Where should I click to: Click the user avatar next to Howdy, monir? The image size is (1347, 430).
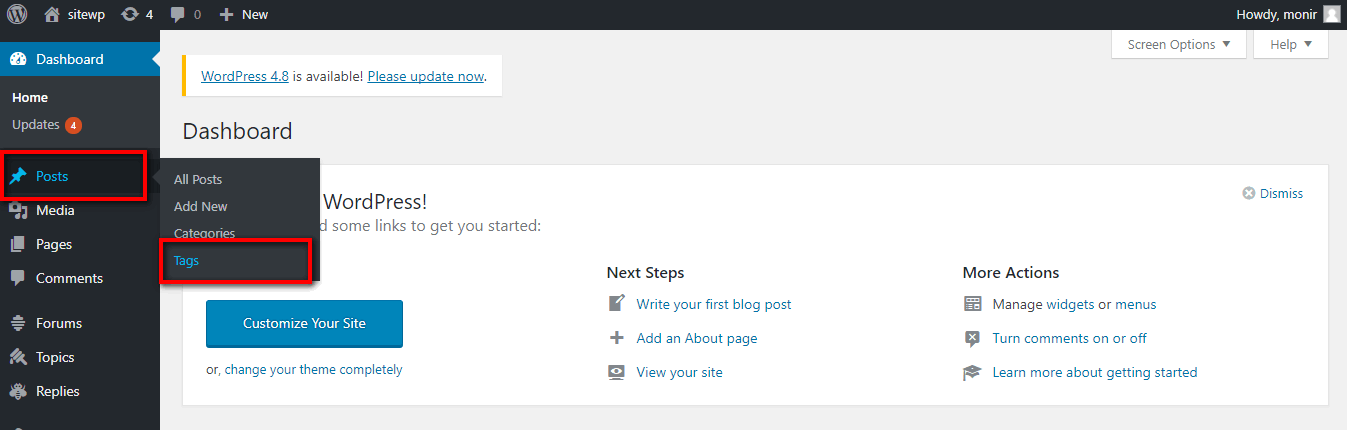point(1331,14)
